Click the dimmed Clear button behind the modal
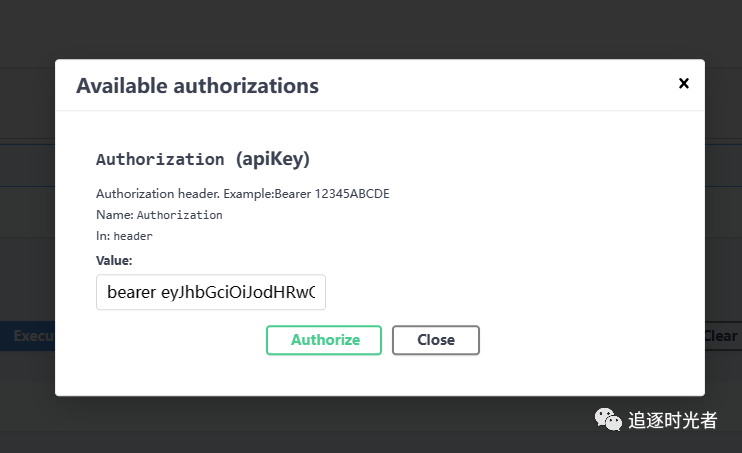Viewport: 742px width, 453px height. coord(723,336)
